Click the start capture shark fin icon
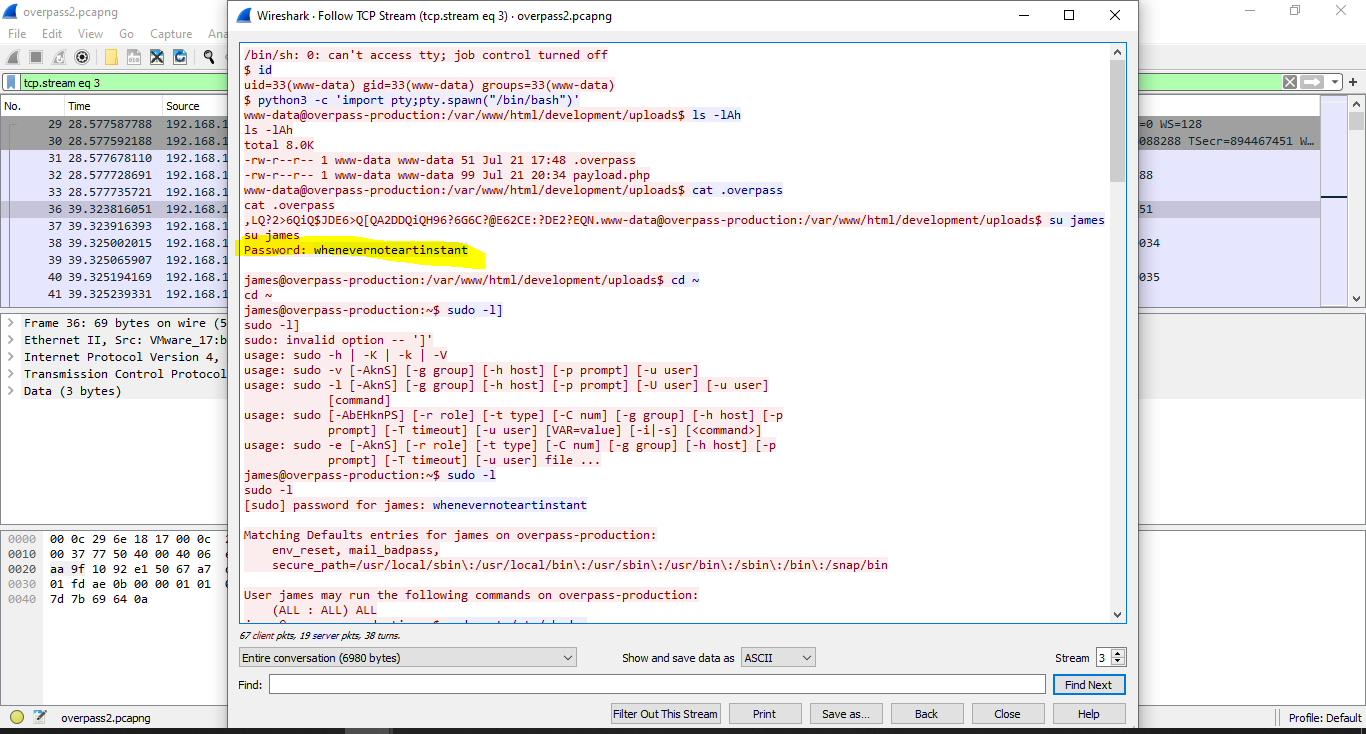This screenshot has height=734, width=1366. pyautogui.click(x=13, y=57)
